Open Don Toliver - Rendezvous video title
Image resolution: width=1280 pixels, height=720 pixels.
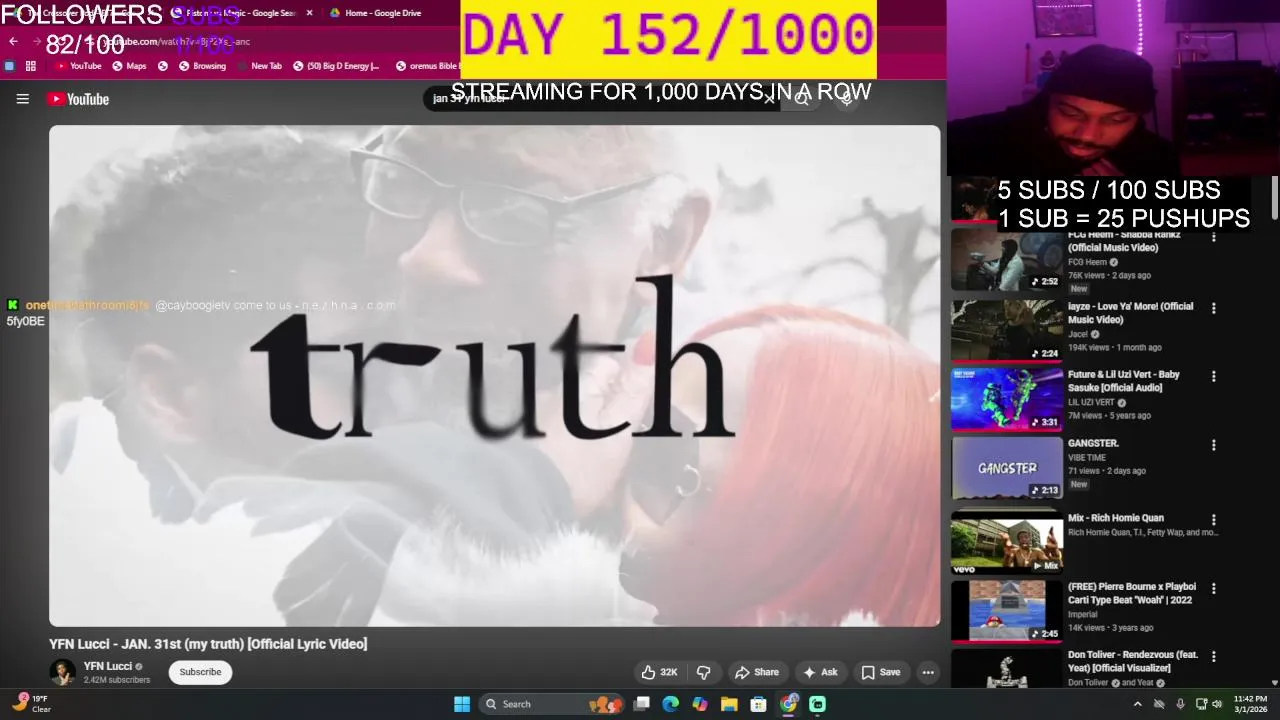point(1133,661)
